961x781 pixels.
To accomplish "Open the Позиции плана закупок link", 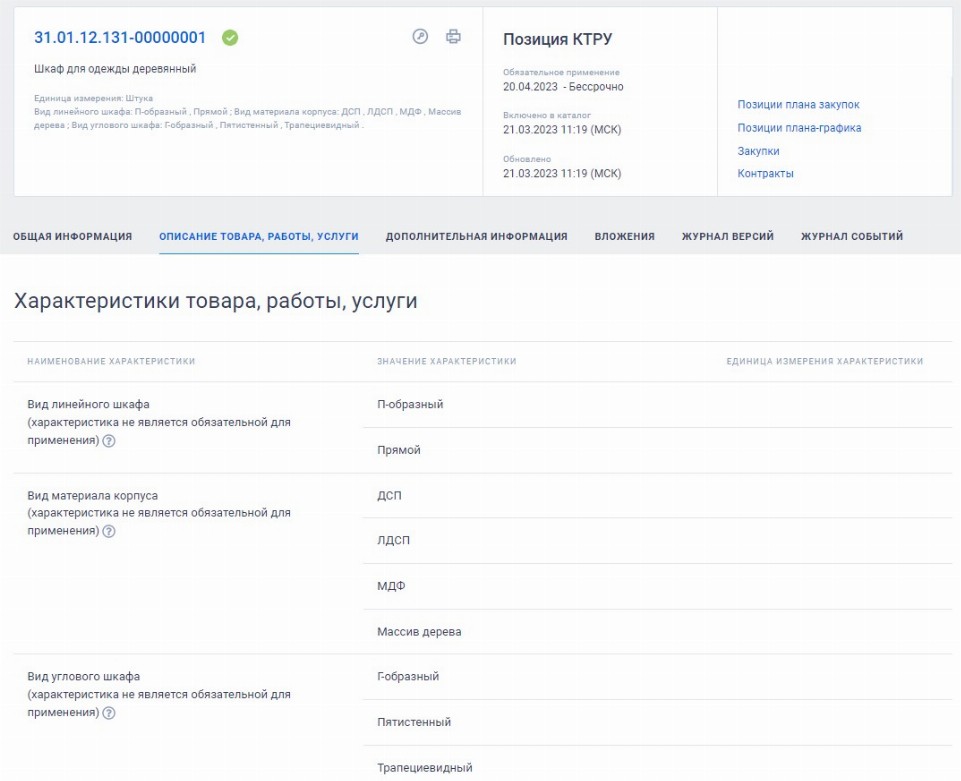I will (798, 105).
